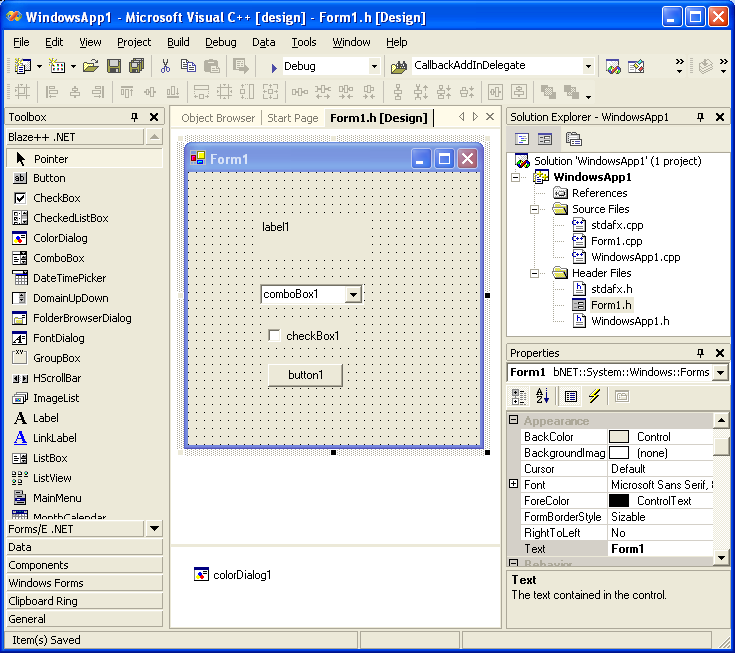The image size is (735, 653).
Task: Open the Clipboard Ring toolbox tab
Action: click(84, 601)
